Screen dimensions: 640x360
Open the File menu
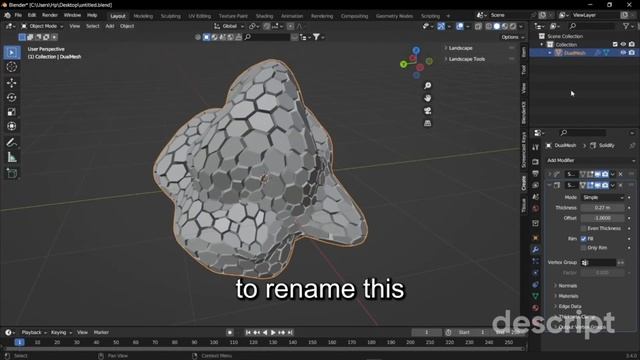18,15
